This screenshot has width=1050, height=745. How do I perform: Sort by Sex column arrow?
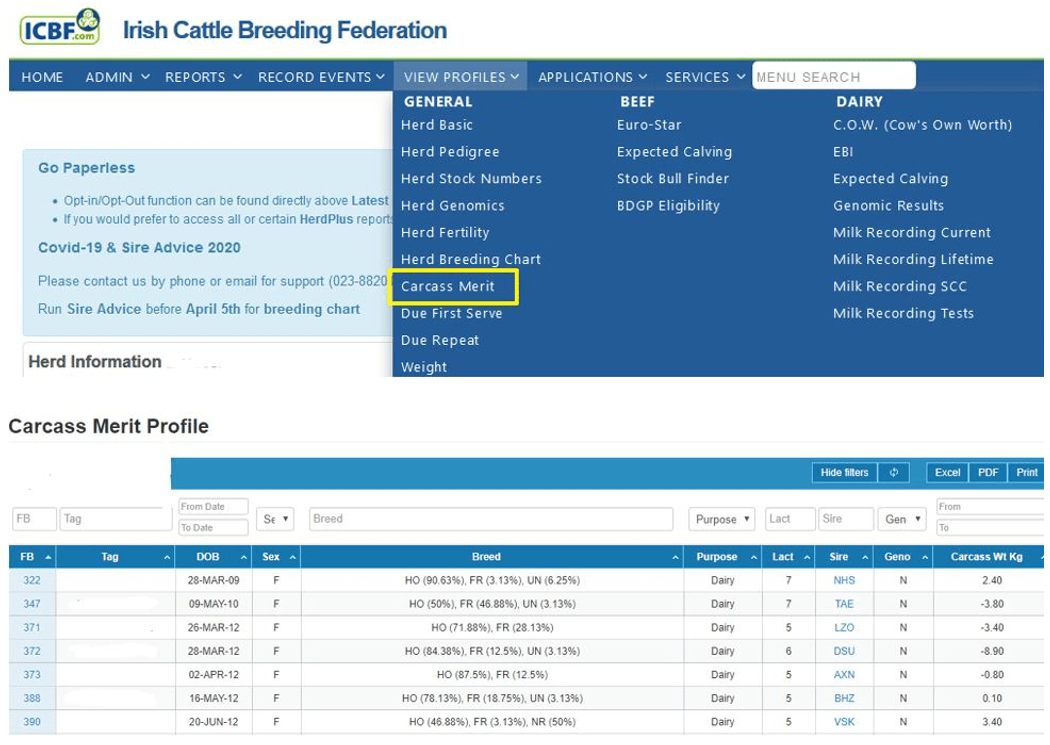(x=293, y=557)
